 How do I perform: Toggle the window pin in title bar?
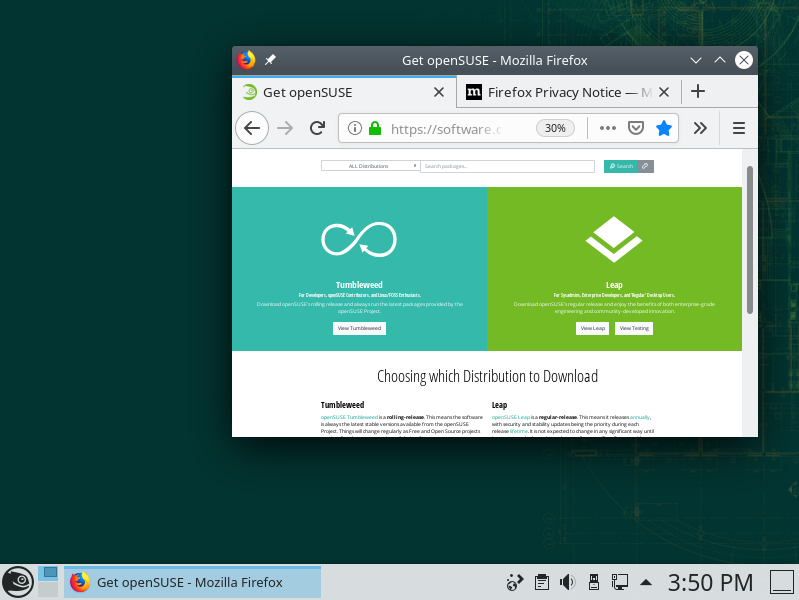click(270, 60)
